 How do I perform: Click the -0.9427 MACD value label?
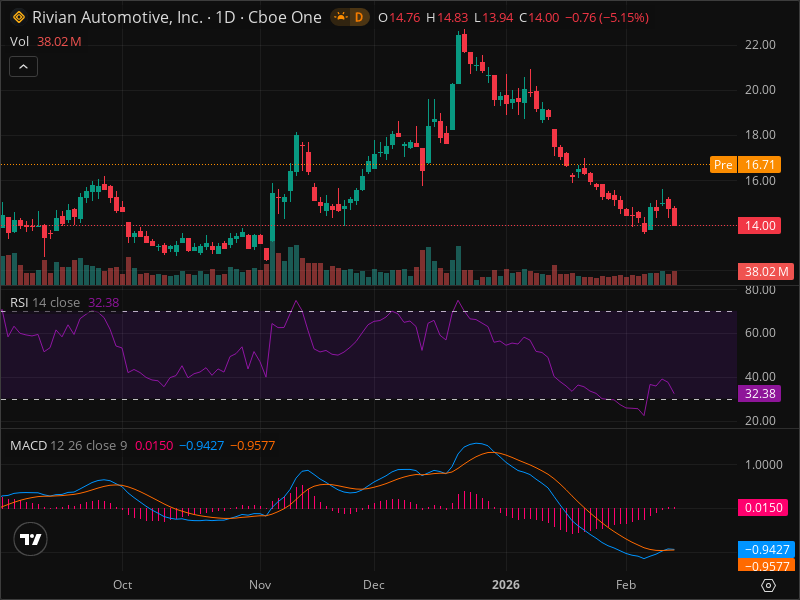pyautogui.click(x=766, y=549)
